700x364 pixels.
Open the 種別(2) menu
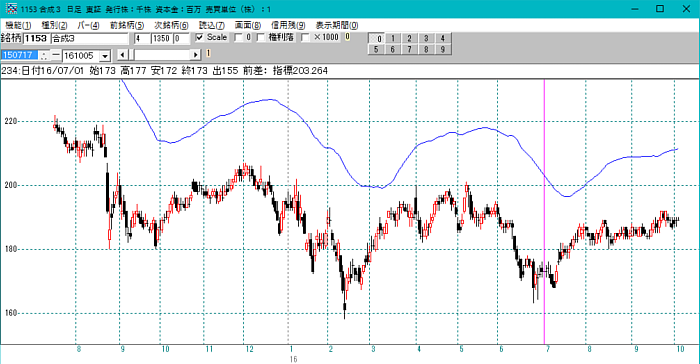(x=54, y=25)
